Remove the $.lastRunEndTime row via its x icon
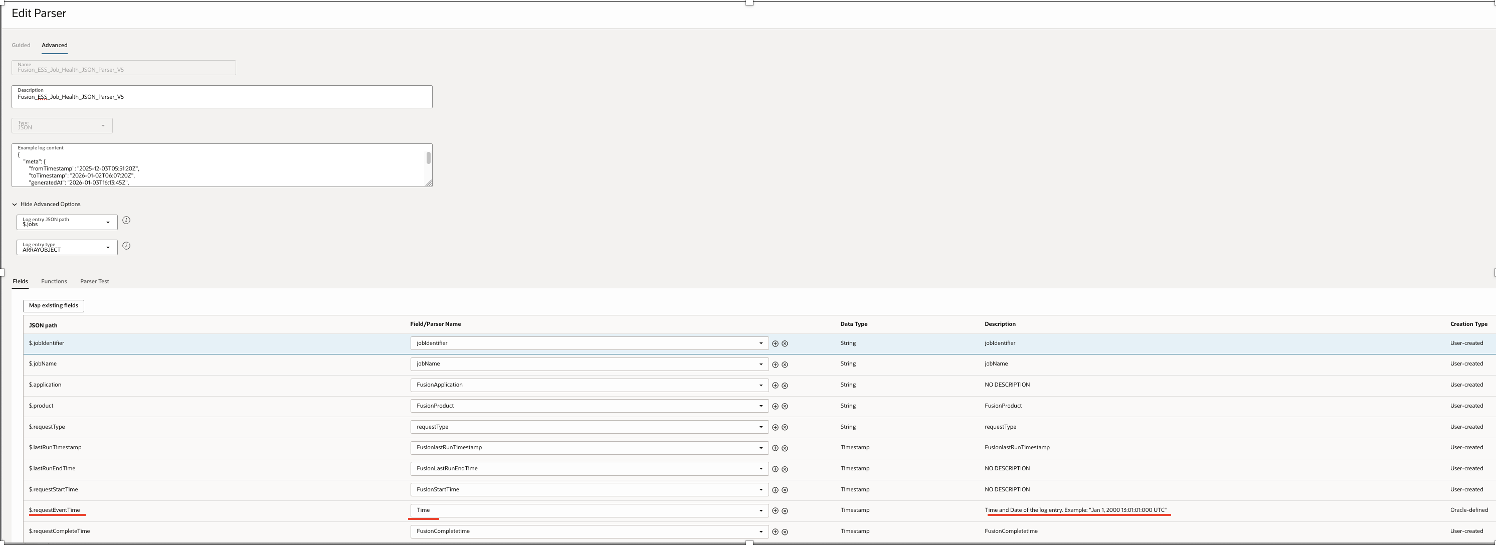The width and height of the screenshot is (1496, 545). [785, 468]
